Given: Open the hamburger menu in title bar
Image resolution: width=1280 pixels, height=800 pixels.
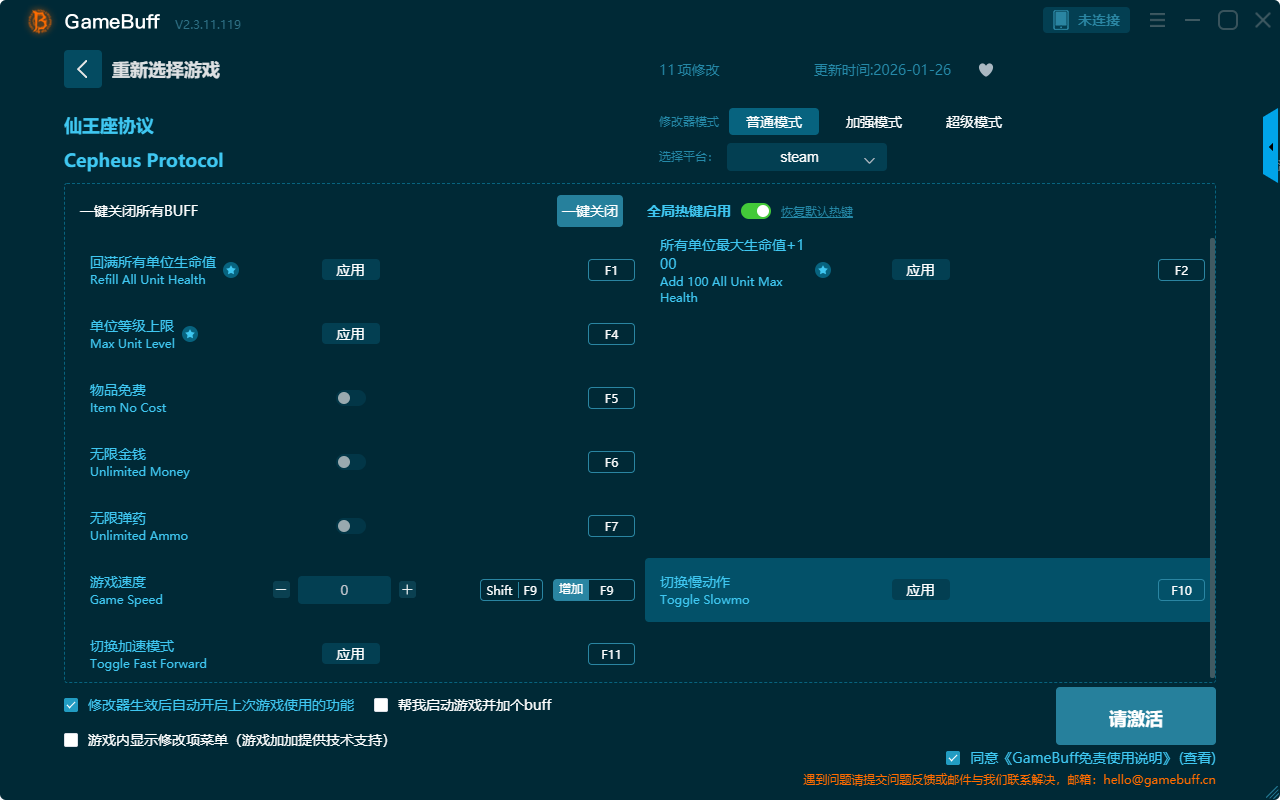Looking at the screenshot, I should pyautogui.click(x=1157, y=20).
